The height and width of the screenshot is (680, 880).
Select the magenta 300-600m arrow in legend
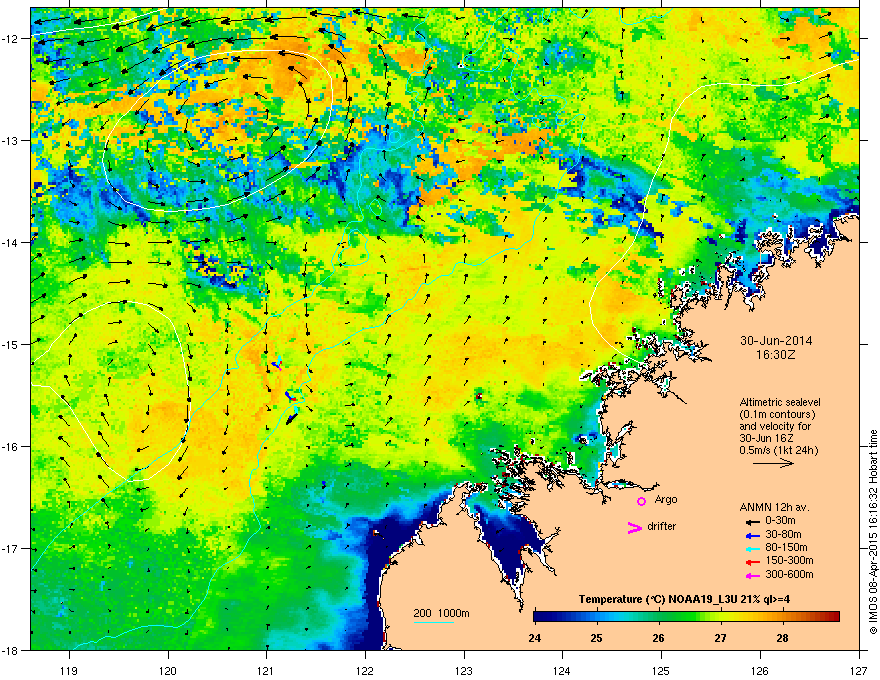tap(752, 575)
